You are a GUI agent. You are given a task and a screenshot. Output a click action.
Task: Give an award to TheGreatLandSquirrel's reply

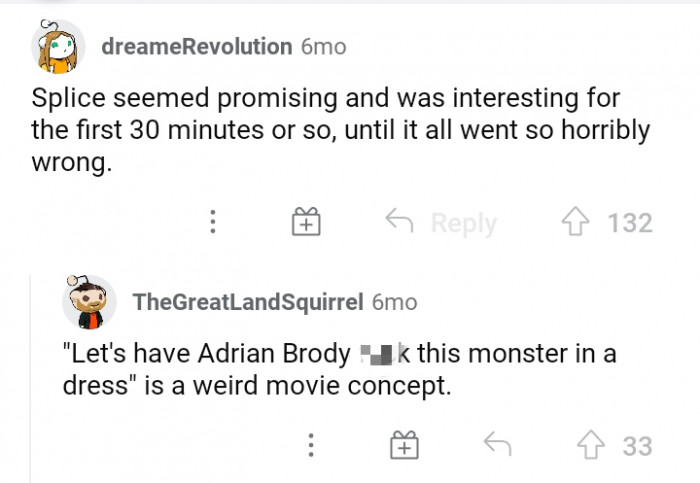(x=403, y=445)
